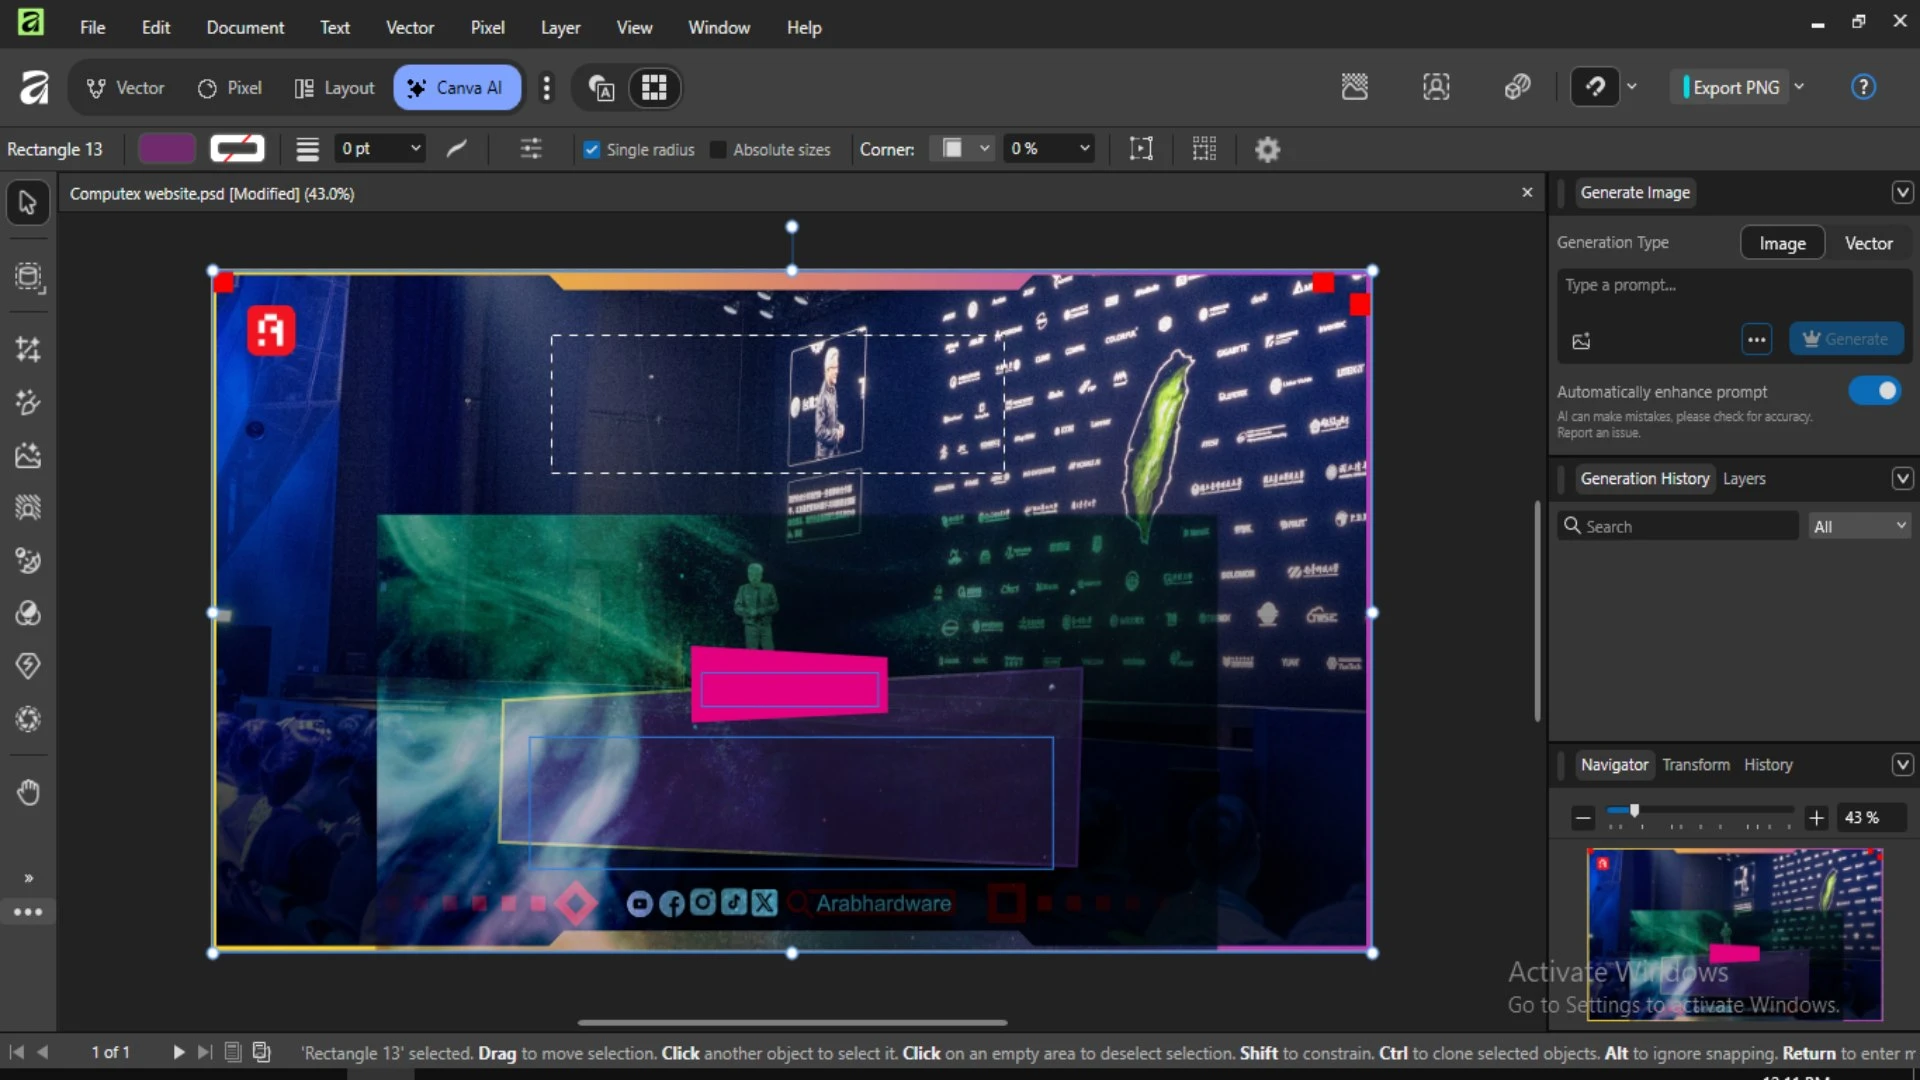Click the grid view icon in top toolbar
1920x1080 pixels.
pos(654,88)
